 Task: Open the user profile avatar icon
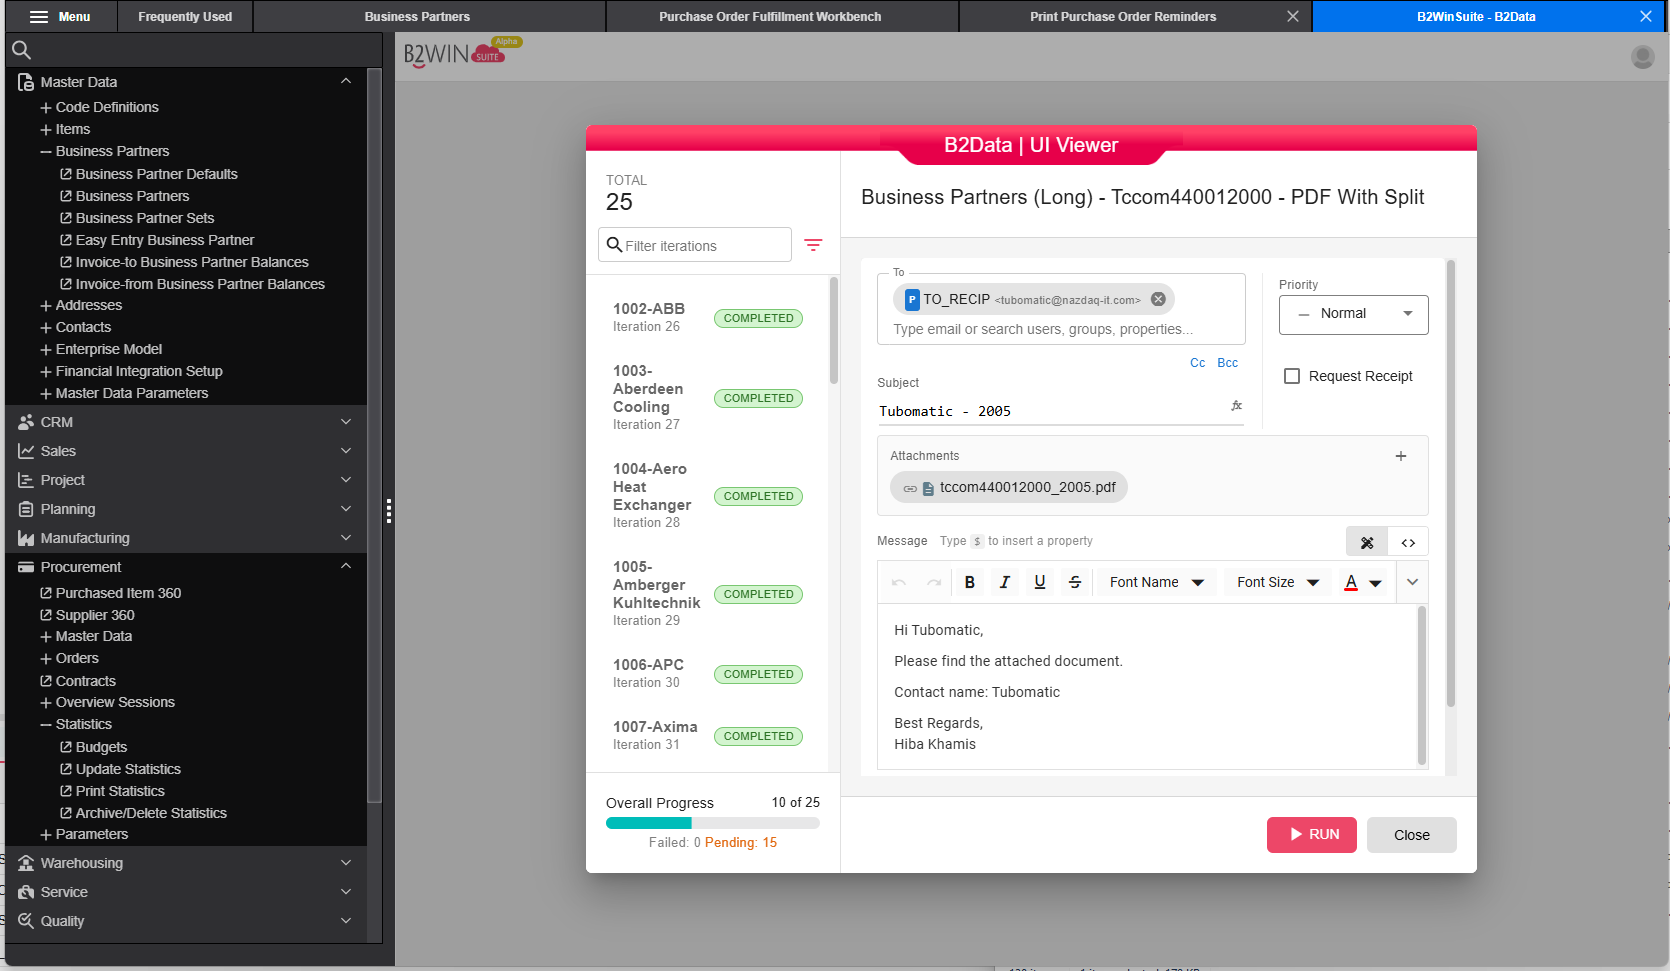pyautogui.click(x=1642, y=57)
